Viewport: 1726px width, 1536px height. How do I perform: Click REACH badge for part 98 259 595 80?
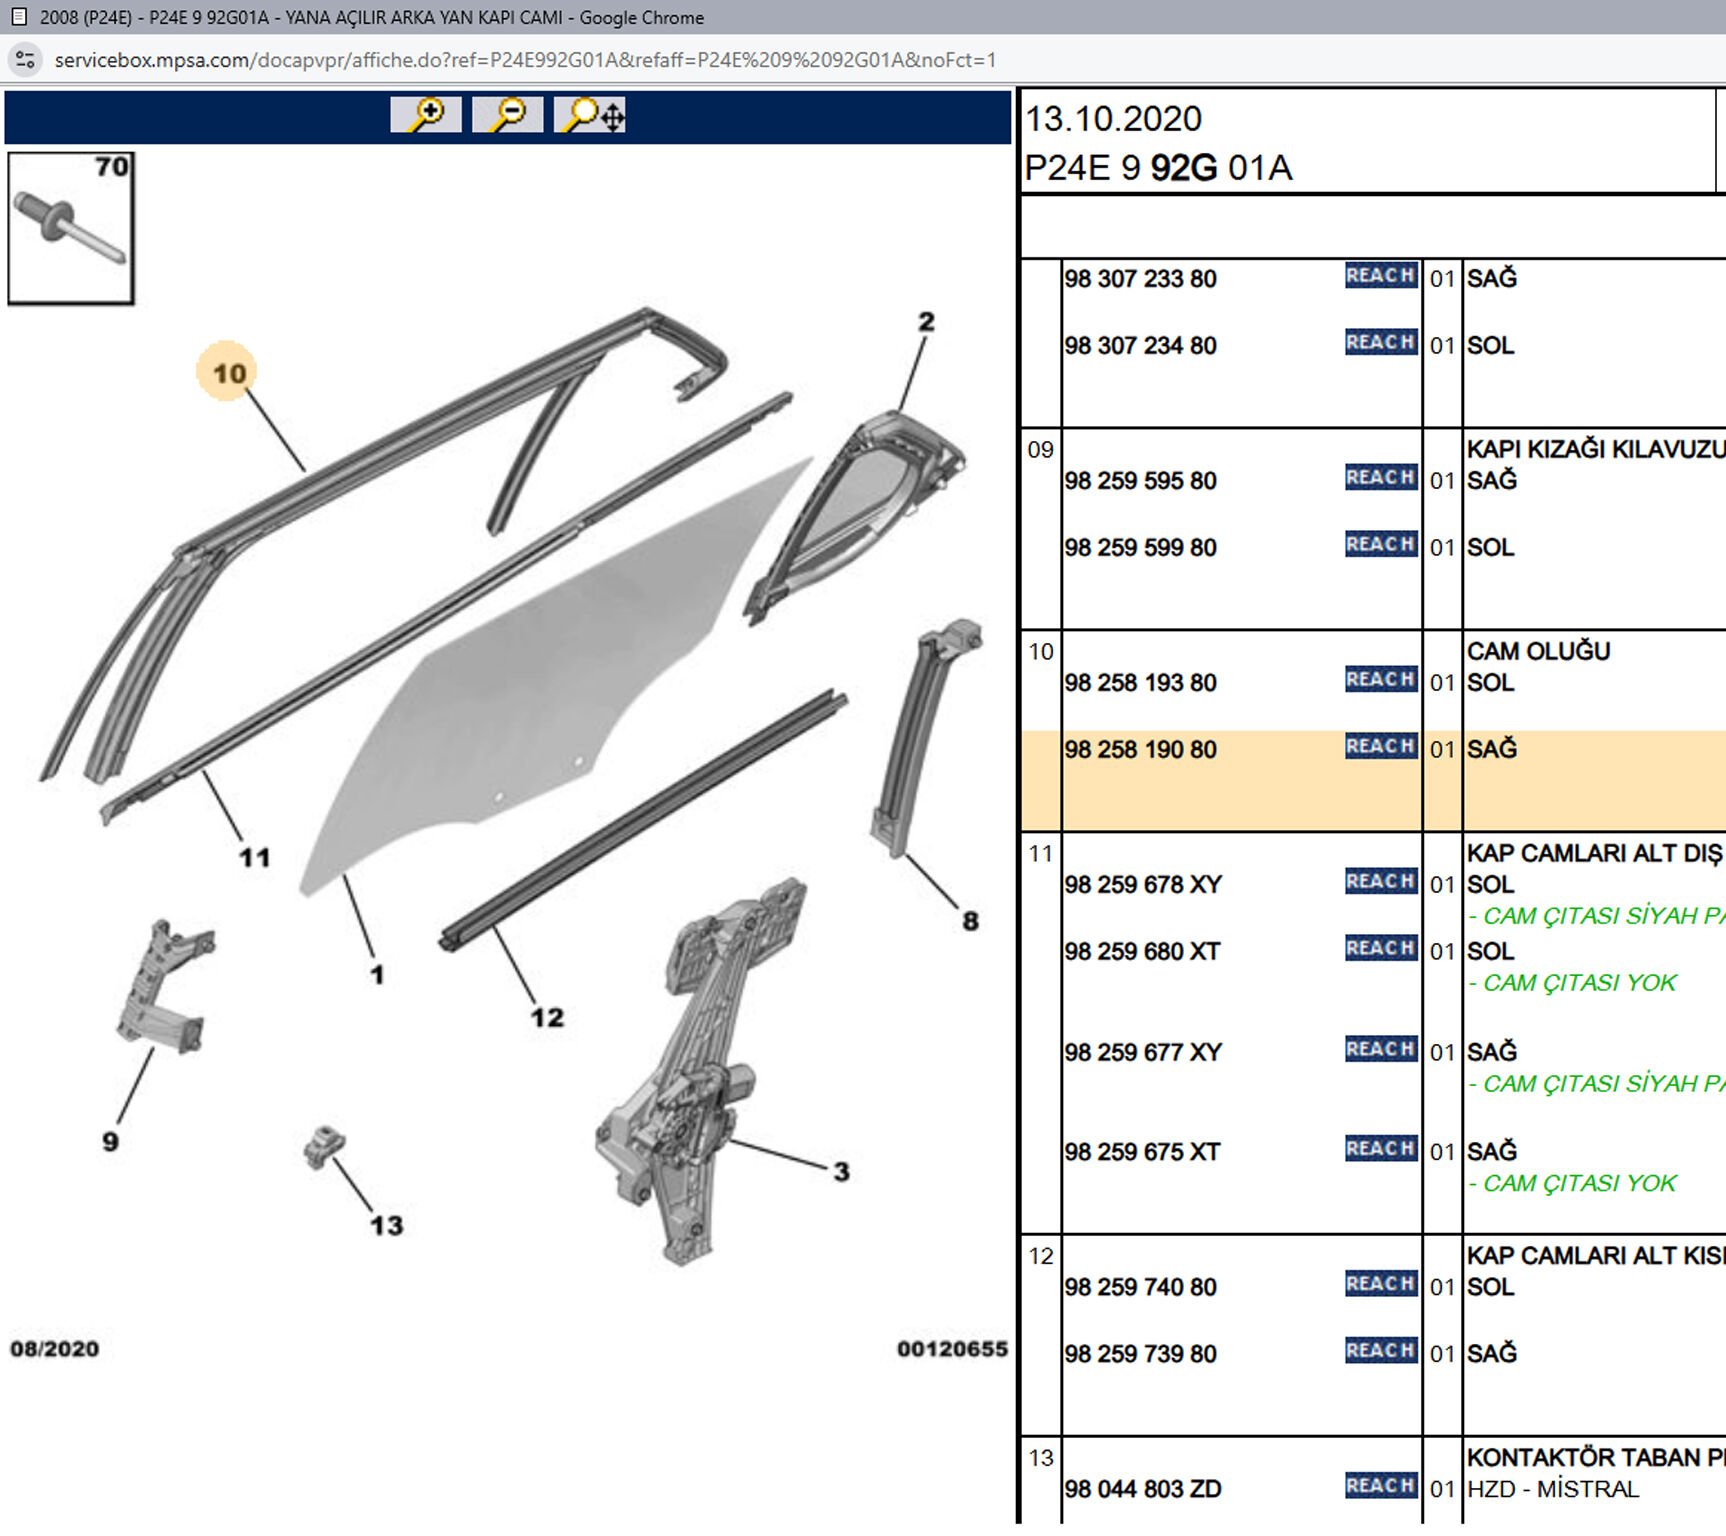coord(1380,478)
